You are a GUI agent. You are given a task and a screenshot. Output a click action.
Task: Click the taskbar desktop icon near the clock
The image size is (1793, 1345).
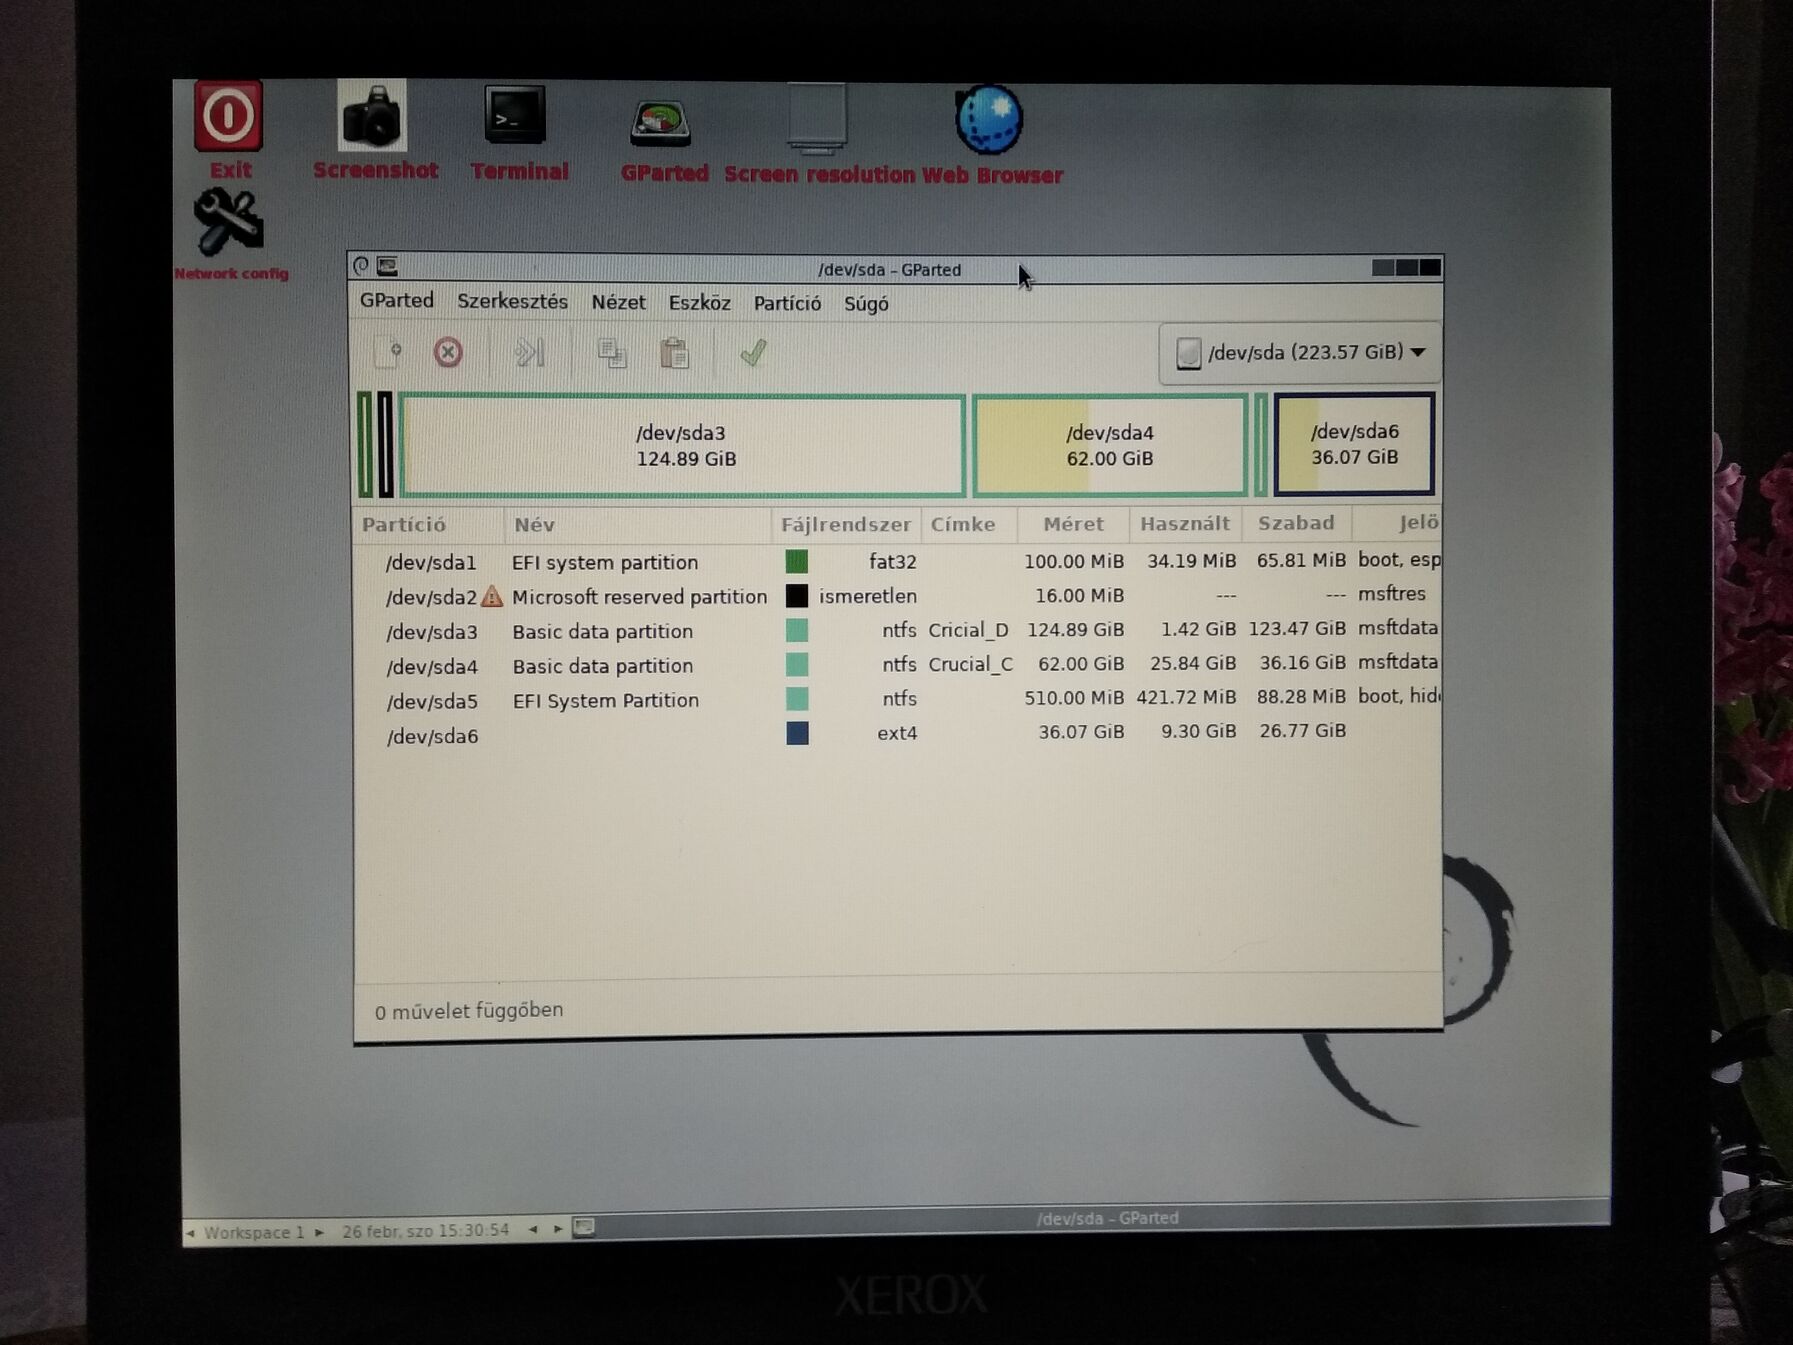tap(584, 1227)
